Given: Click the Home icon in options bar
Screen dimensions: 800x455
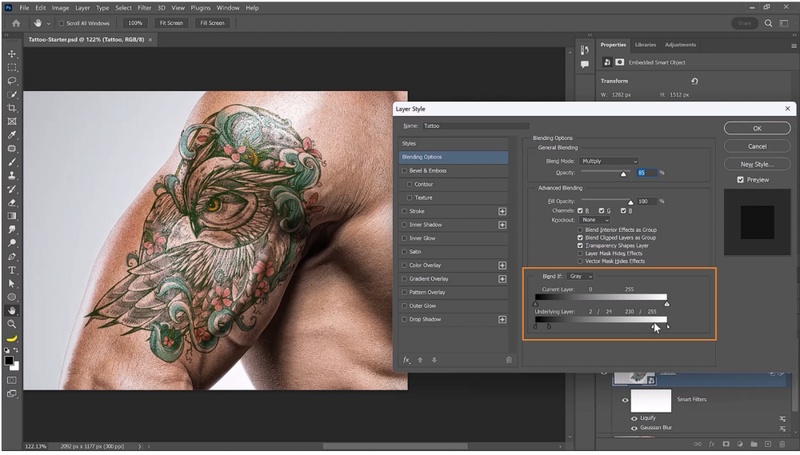Looking at the screenshot, I should (x=16, y=23).
